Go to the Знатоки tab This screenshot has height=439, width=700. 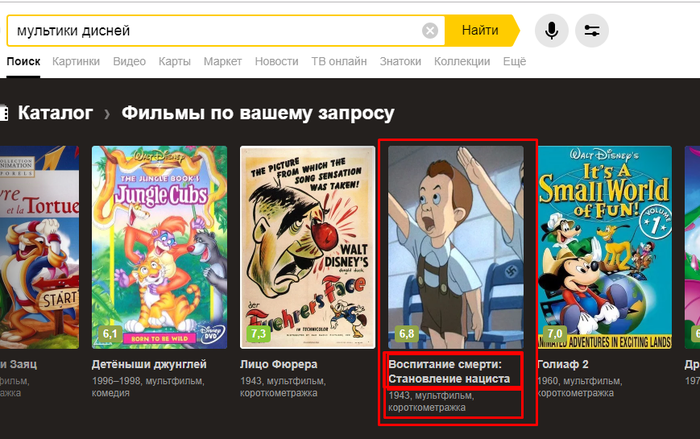click(x=400, y=62)
